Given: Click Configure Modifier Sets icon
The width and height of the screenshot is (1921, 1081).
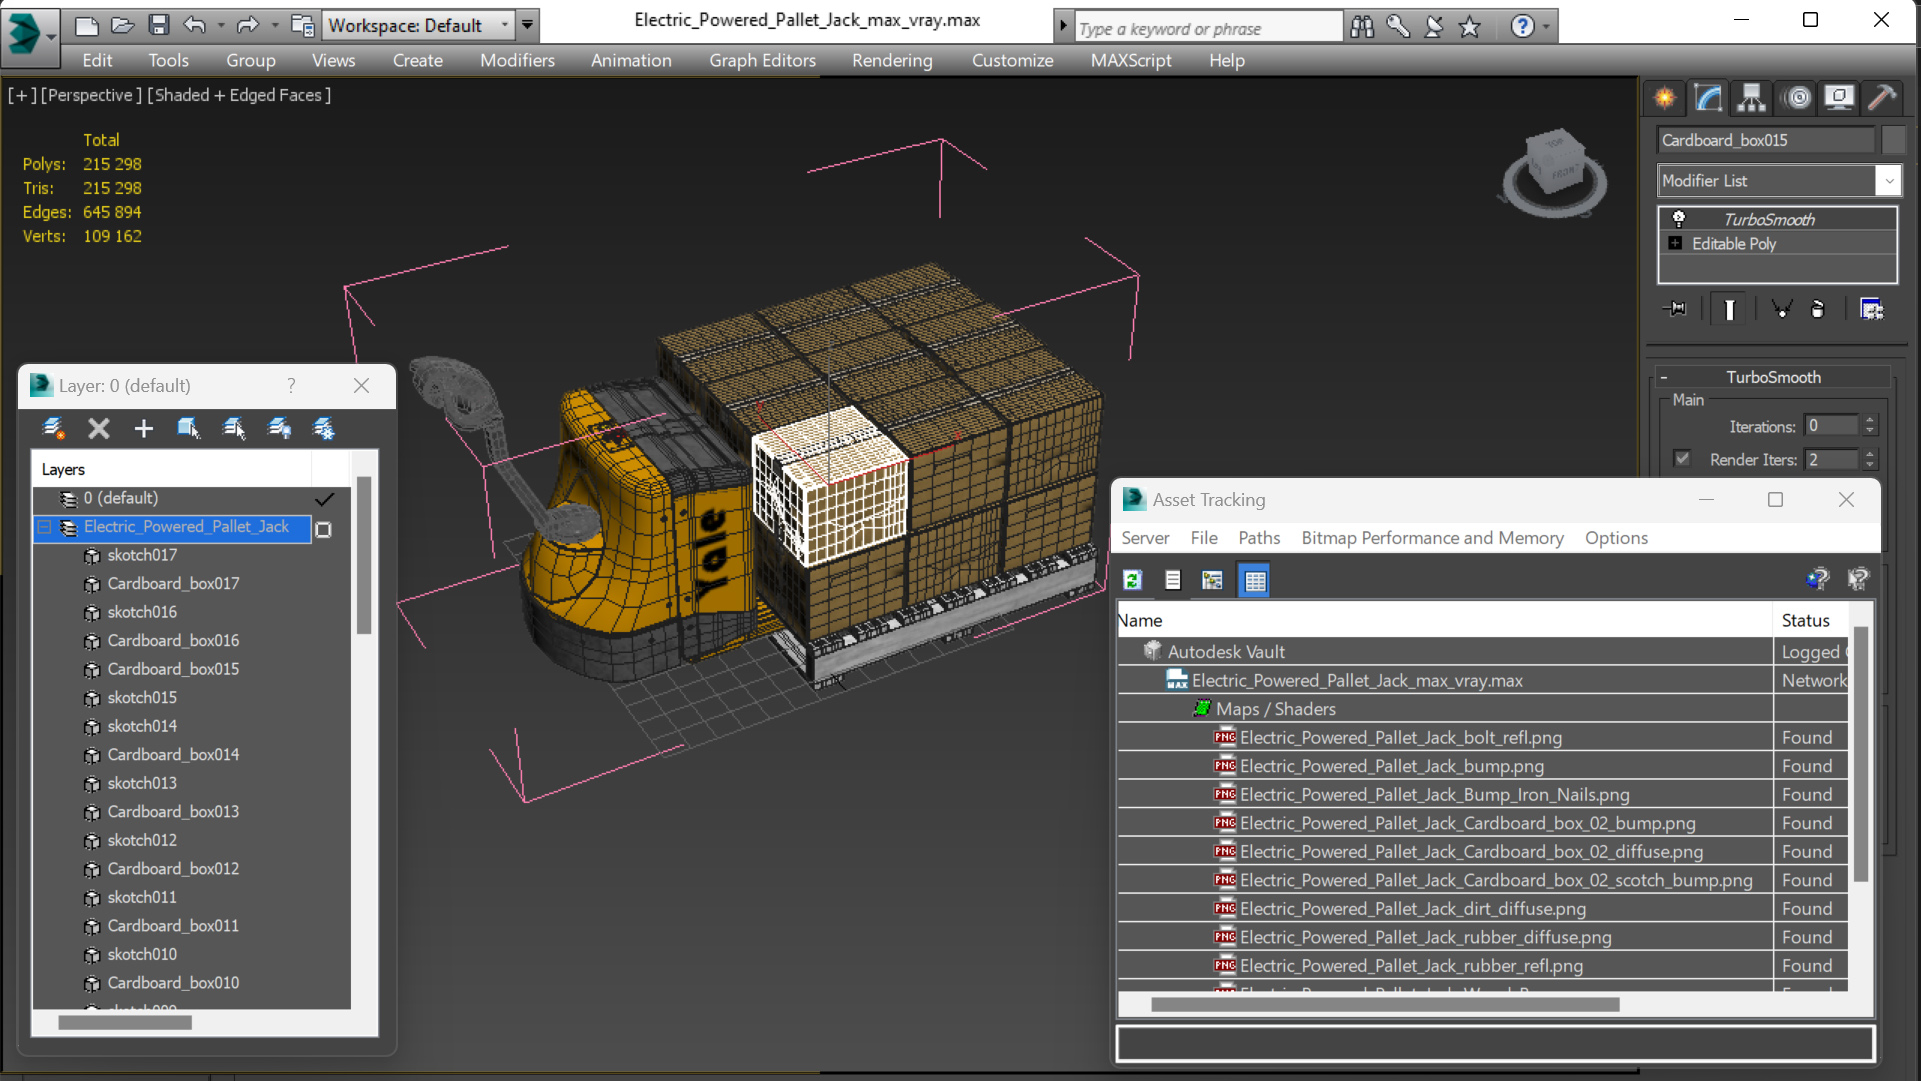Looking at the screenshot, I should 1871,309.
